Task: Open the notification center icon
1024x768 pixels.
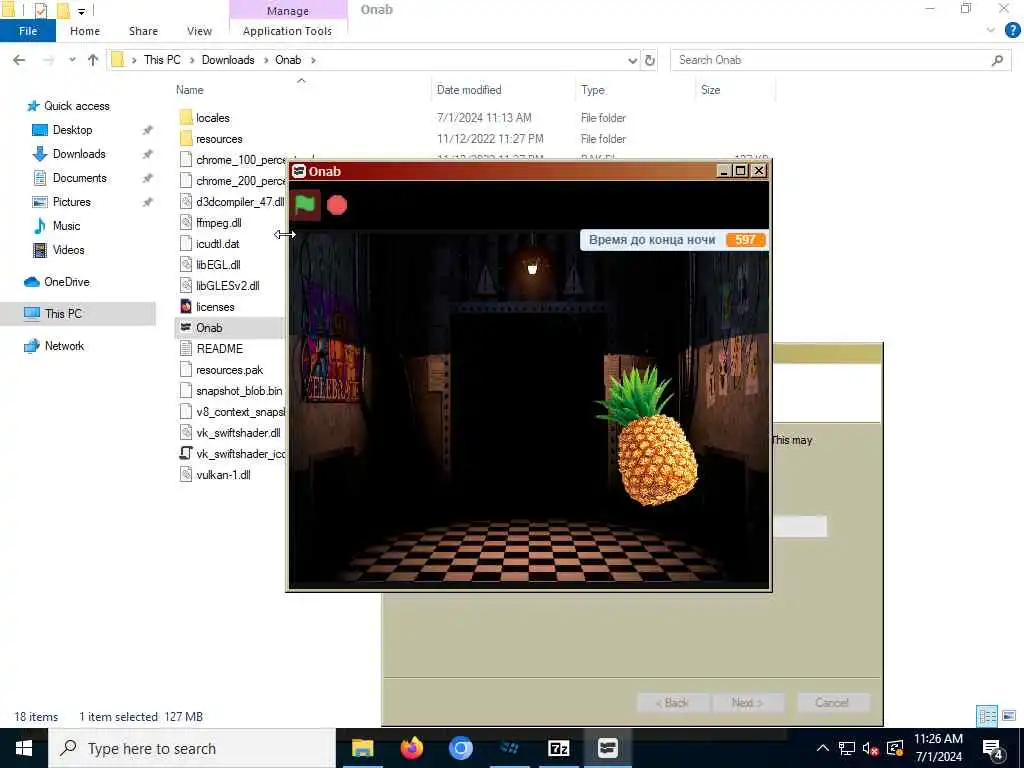Action: (993, 749)
